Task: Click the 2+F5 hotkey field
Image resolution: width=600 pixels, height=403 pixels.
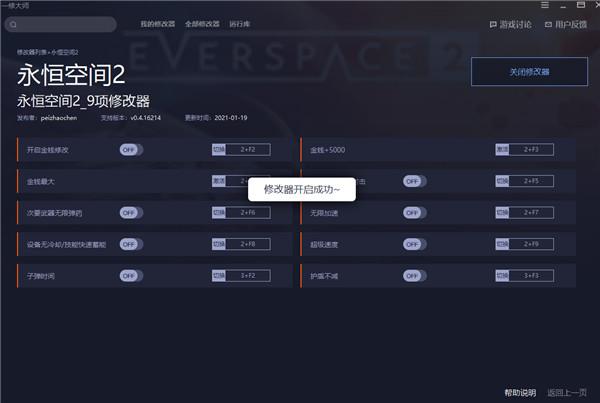Action: (531, 181)
